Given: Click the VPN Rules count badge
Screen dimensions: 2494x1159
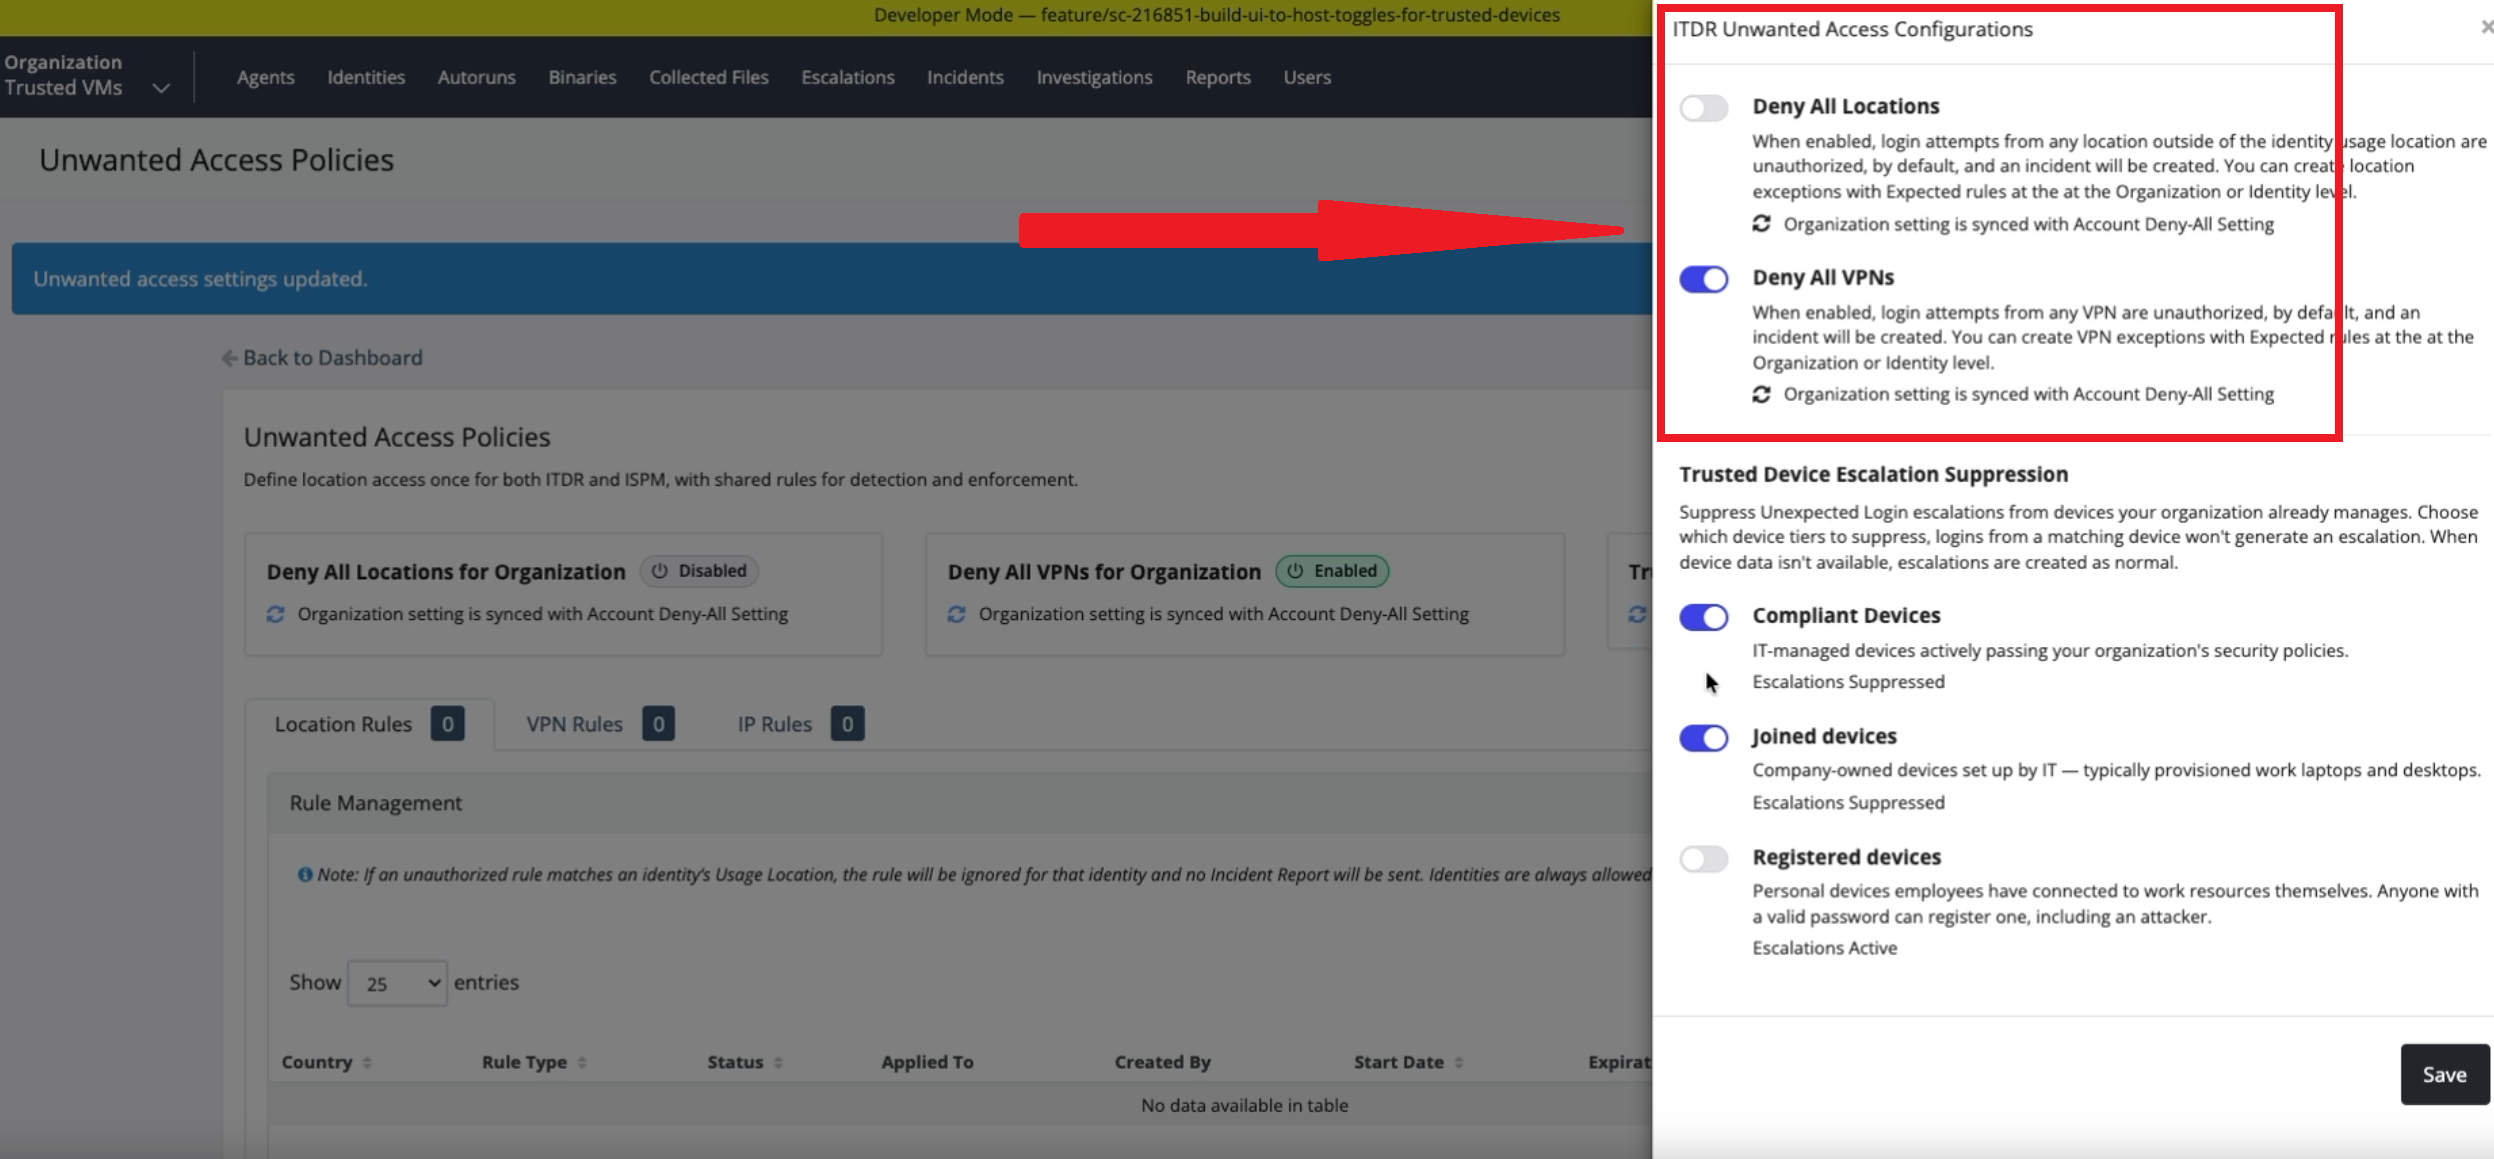Looking at the screenshot, I should pyautogui.click(x=658, y=724).
